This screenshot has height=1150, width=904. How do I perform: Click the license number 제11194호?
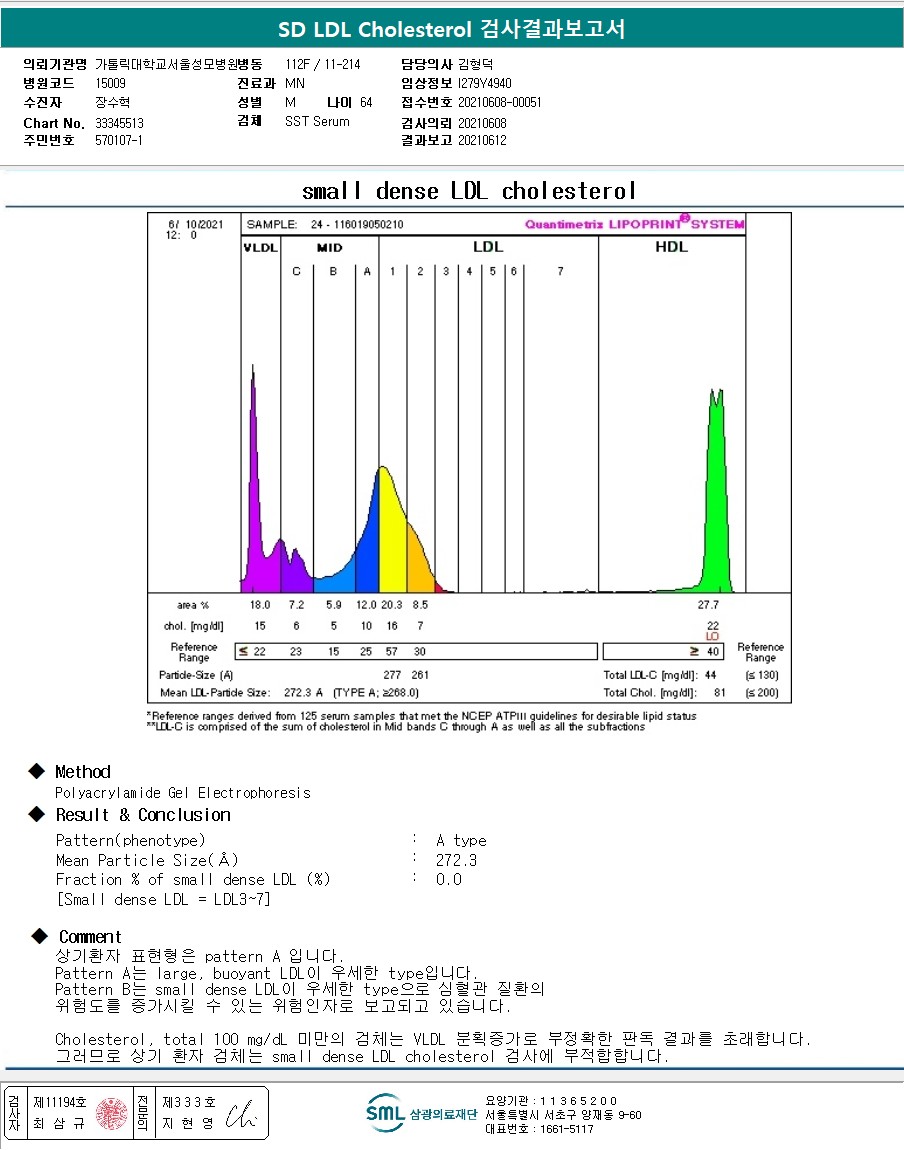pyautogui.click(x=59, y=1102)
